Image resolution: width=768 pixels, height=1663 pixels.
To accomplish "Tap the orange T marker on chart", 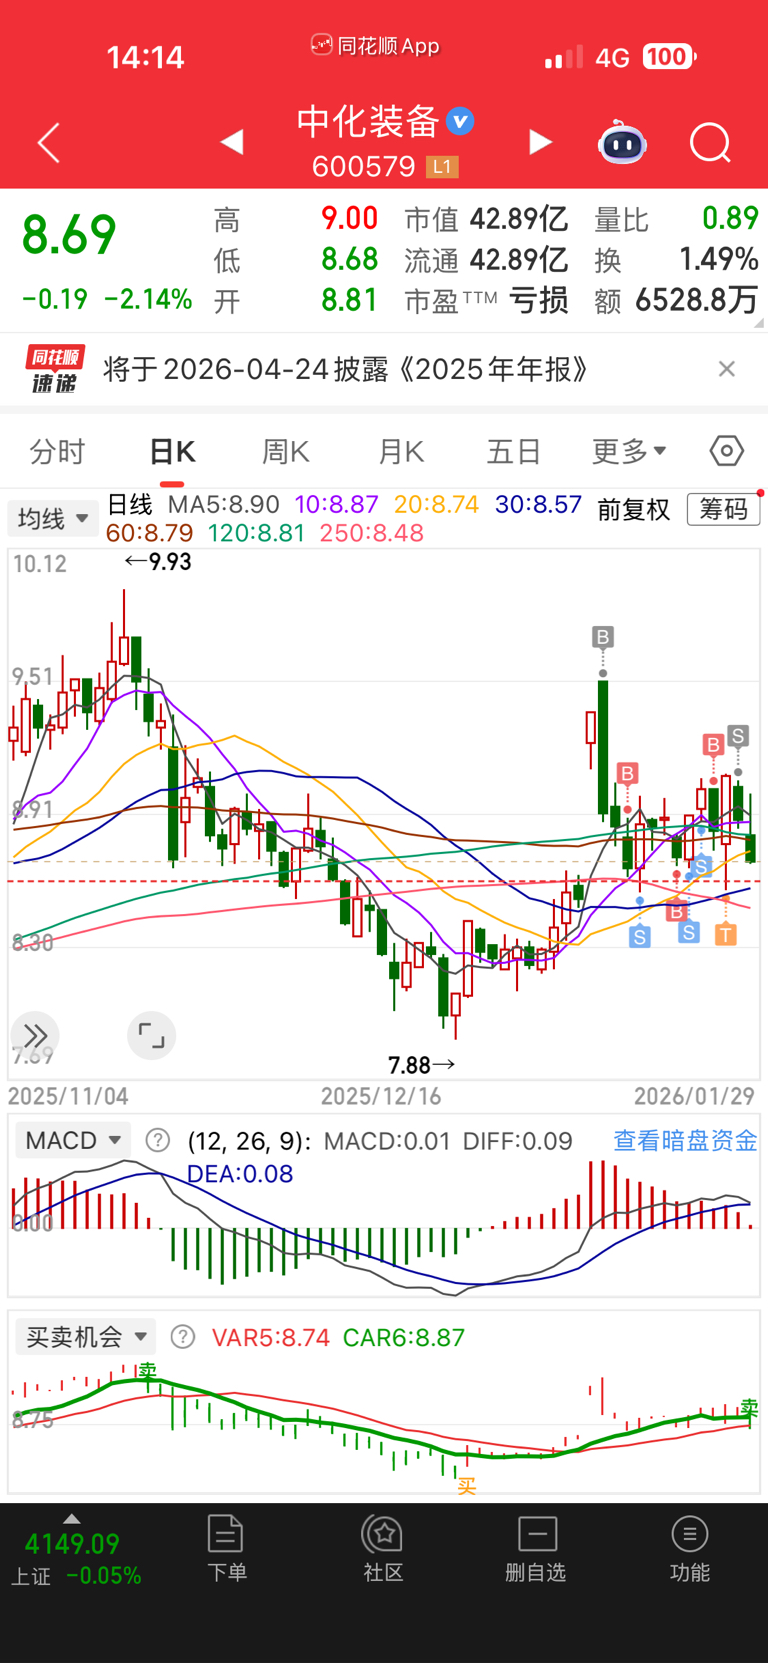I will coord(726,935).
